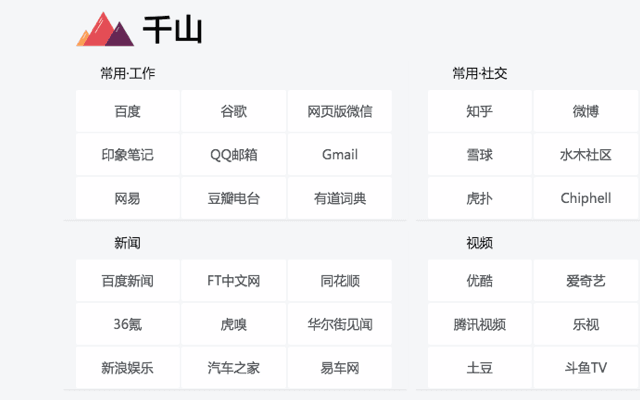Visit the 微博 link
This screenshot has height=400, width=640.
(x=586, y=111)
